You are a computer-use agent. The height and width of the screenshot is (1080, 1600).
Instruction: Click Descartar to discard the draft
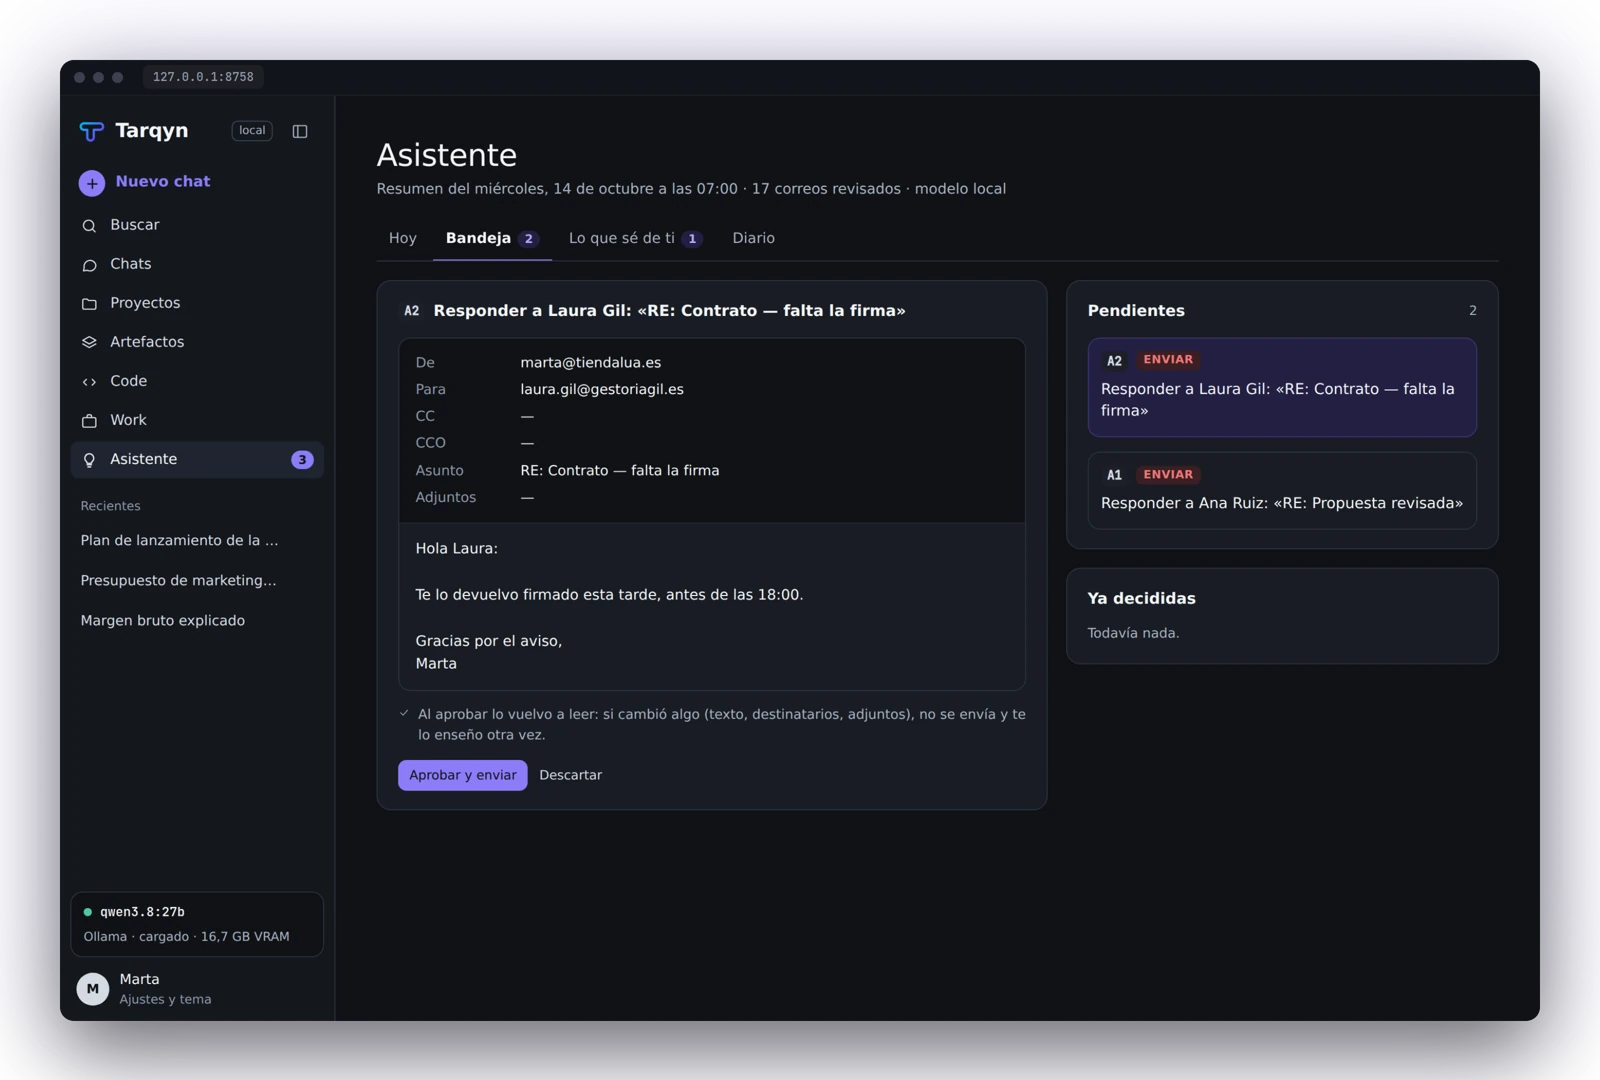571,775
